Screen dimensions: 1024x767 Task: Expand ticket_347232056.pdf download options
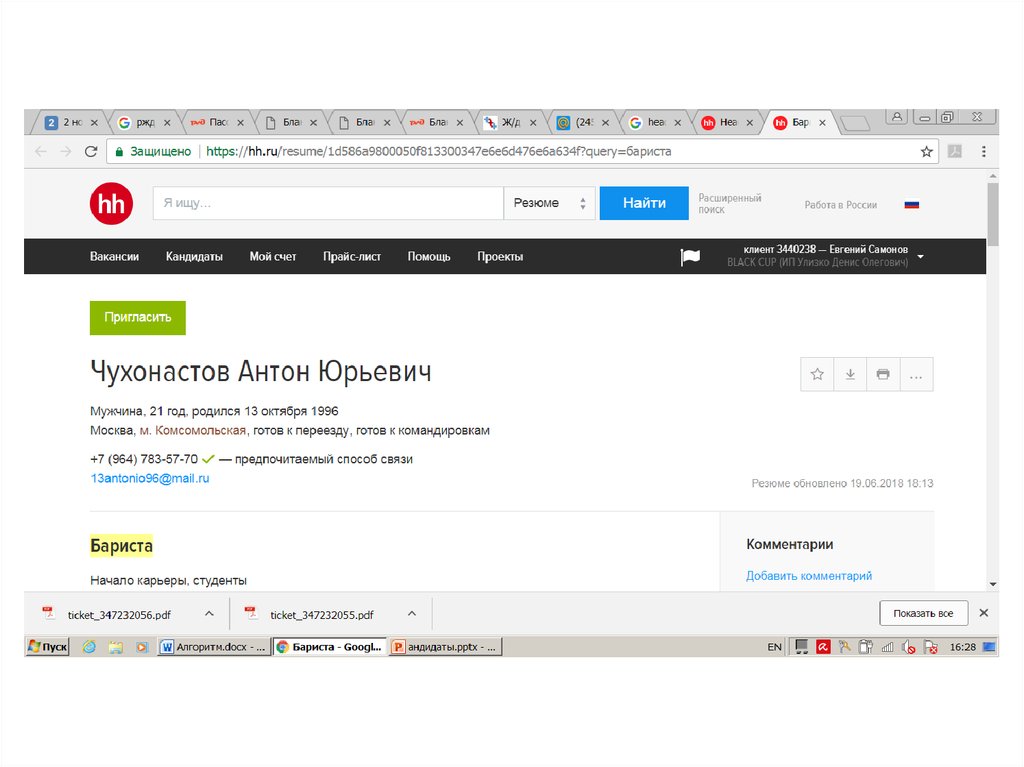click(209, 614)
